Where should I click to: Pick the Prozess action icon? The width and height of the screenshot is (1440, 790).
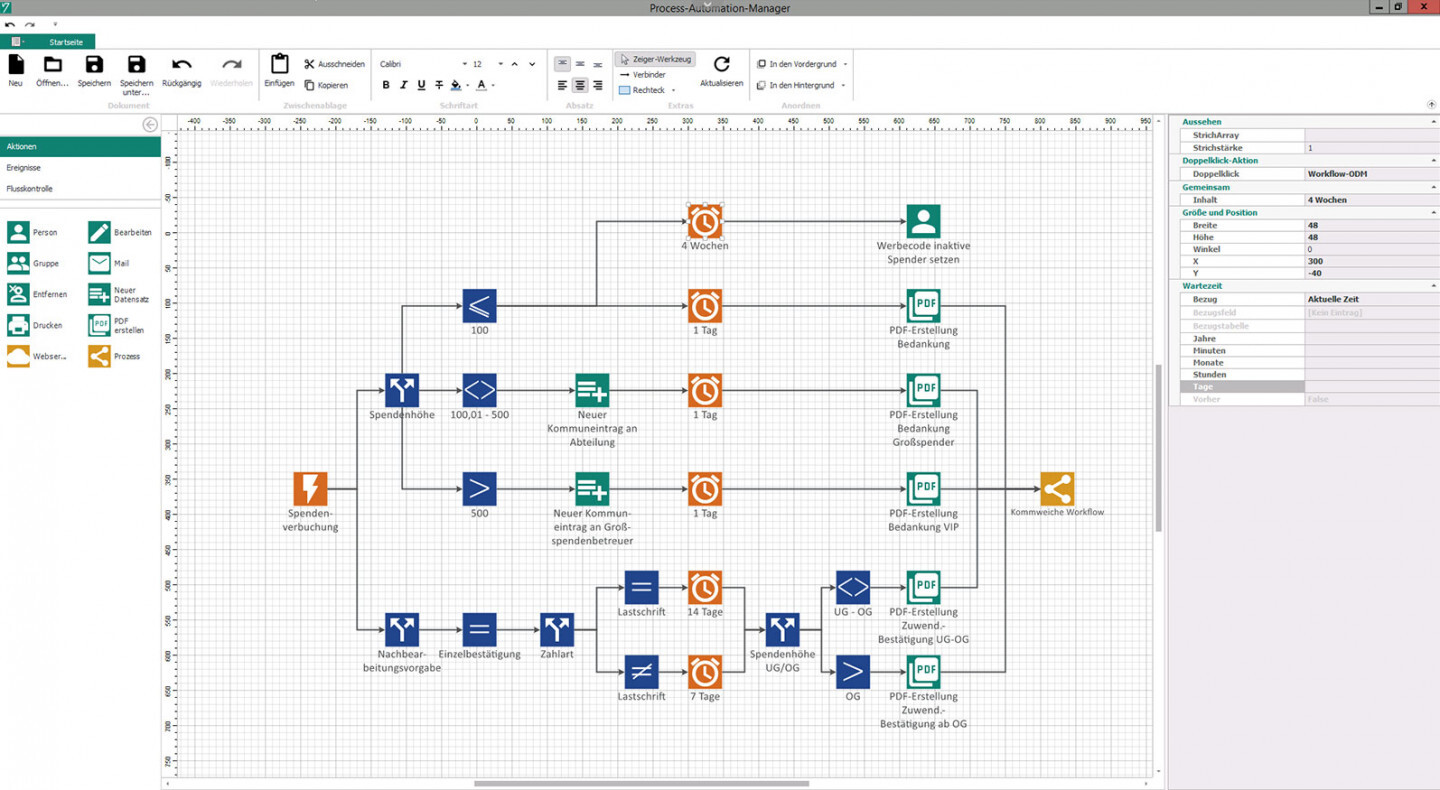[x=99, y=357]
